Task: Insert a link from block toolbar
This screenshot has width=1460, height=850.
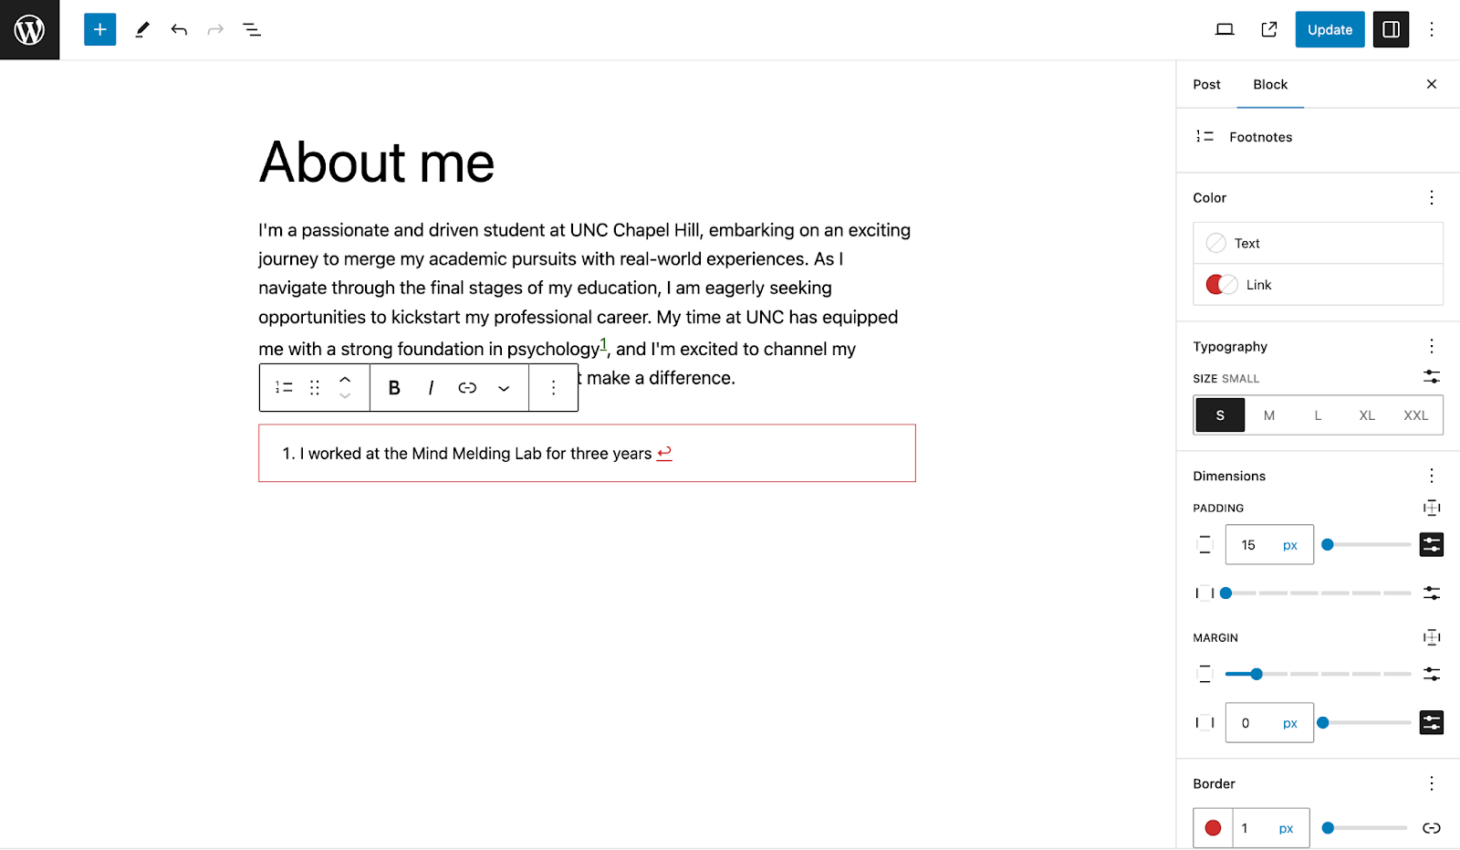Action: point(467,388)
